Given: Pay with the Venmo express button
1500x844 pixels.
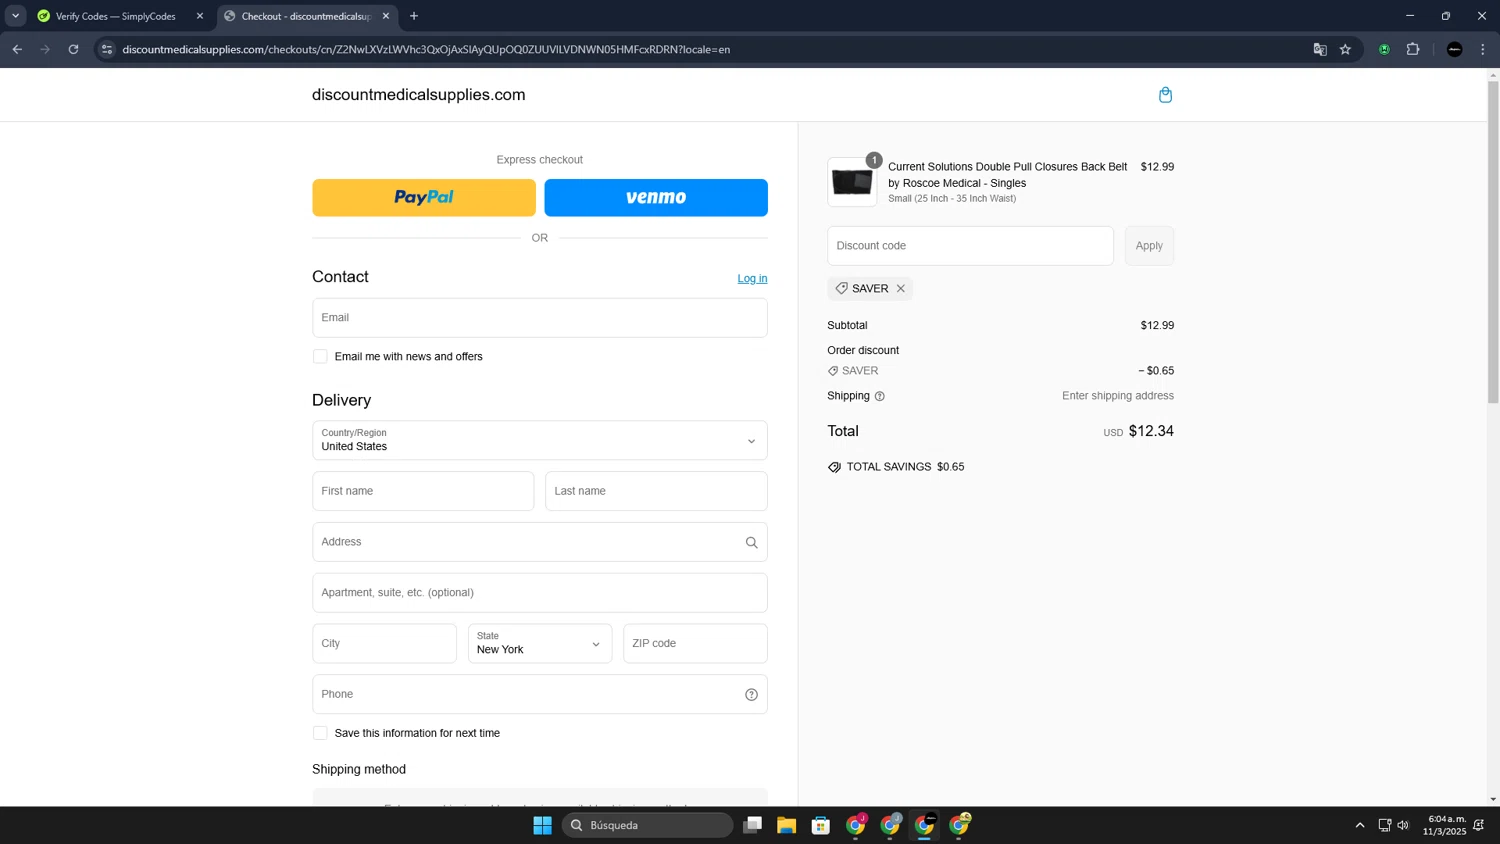Looking at the screenshot, I should pos(656,198).
